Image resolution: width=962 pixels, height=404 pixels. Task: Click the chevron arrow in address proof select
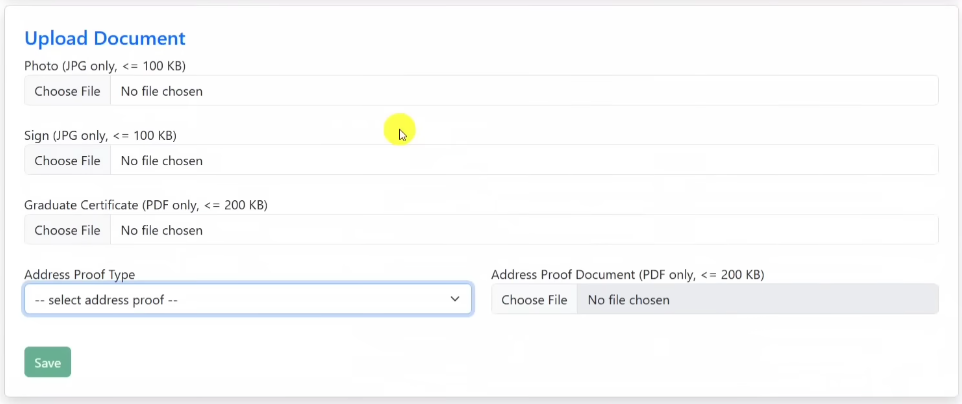pyautogui.click(x=455, y=299)
